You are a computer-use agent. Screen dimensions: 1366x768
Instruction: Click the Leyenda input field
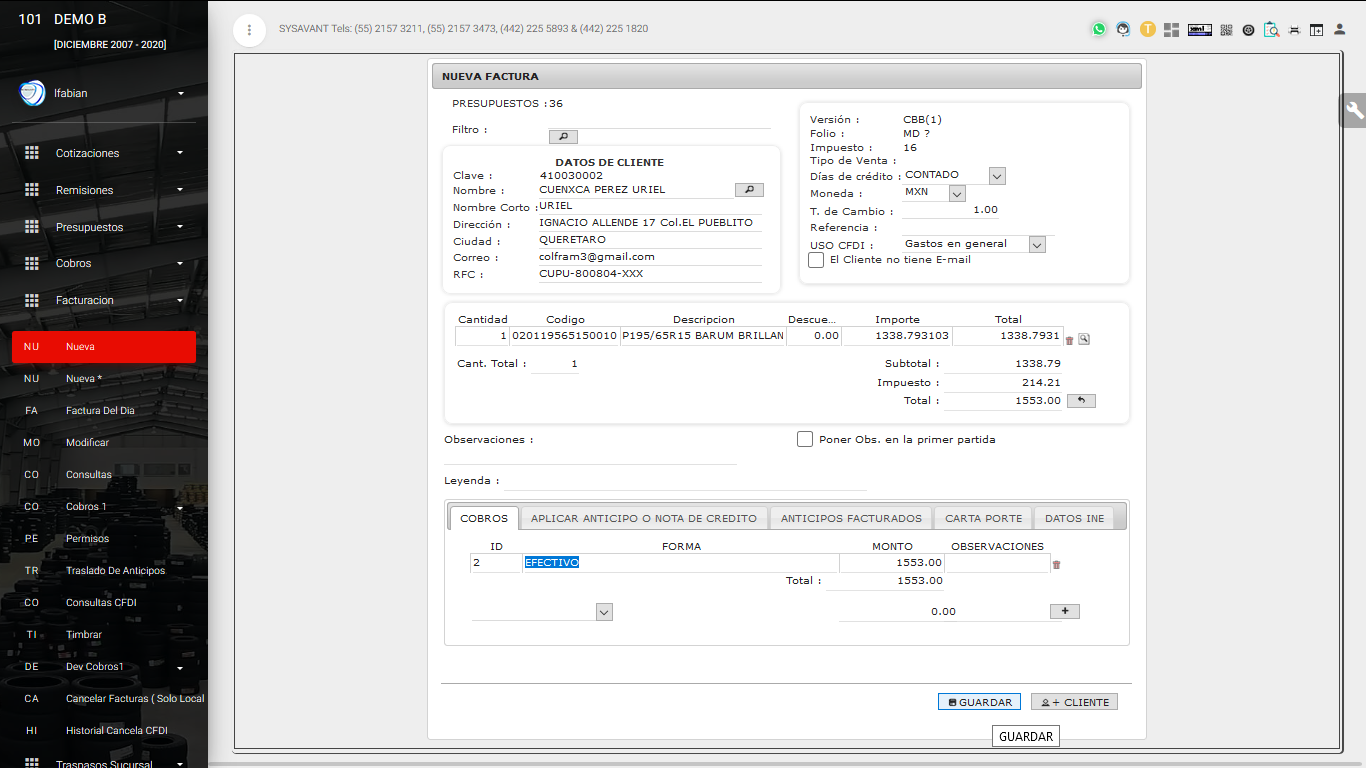tap(684, 481)
